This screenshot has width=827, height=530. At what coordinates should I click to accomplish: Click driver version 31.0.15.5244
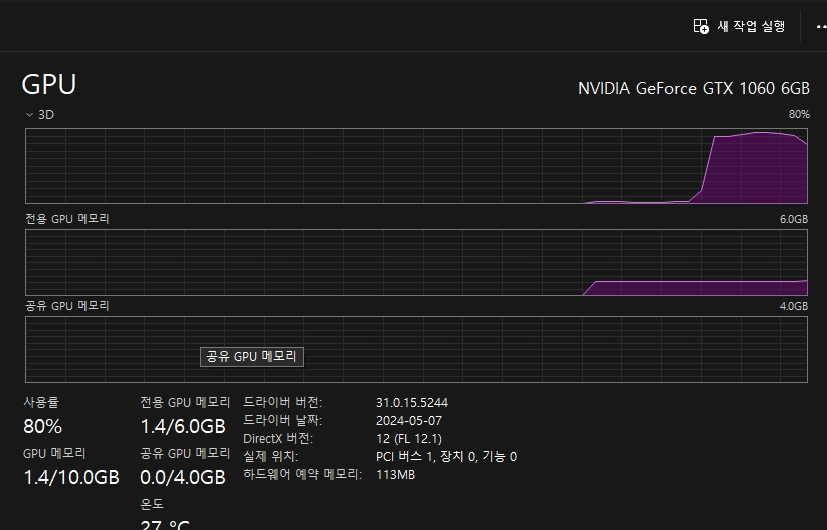click(x=411, y=402)
